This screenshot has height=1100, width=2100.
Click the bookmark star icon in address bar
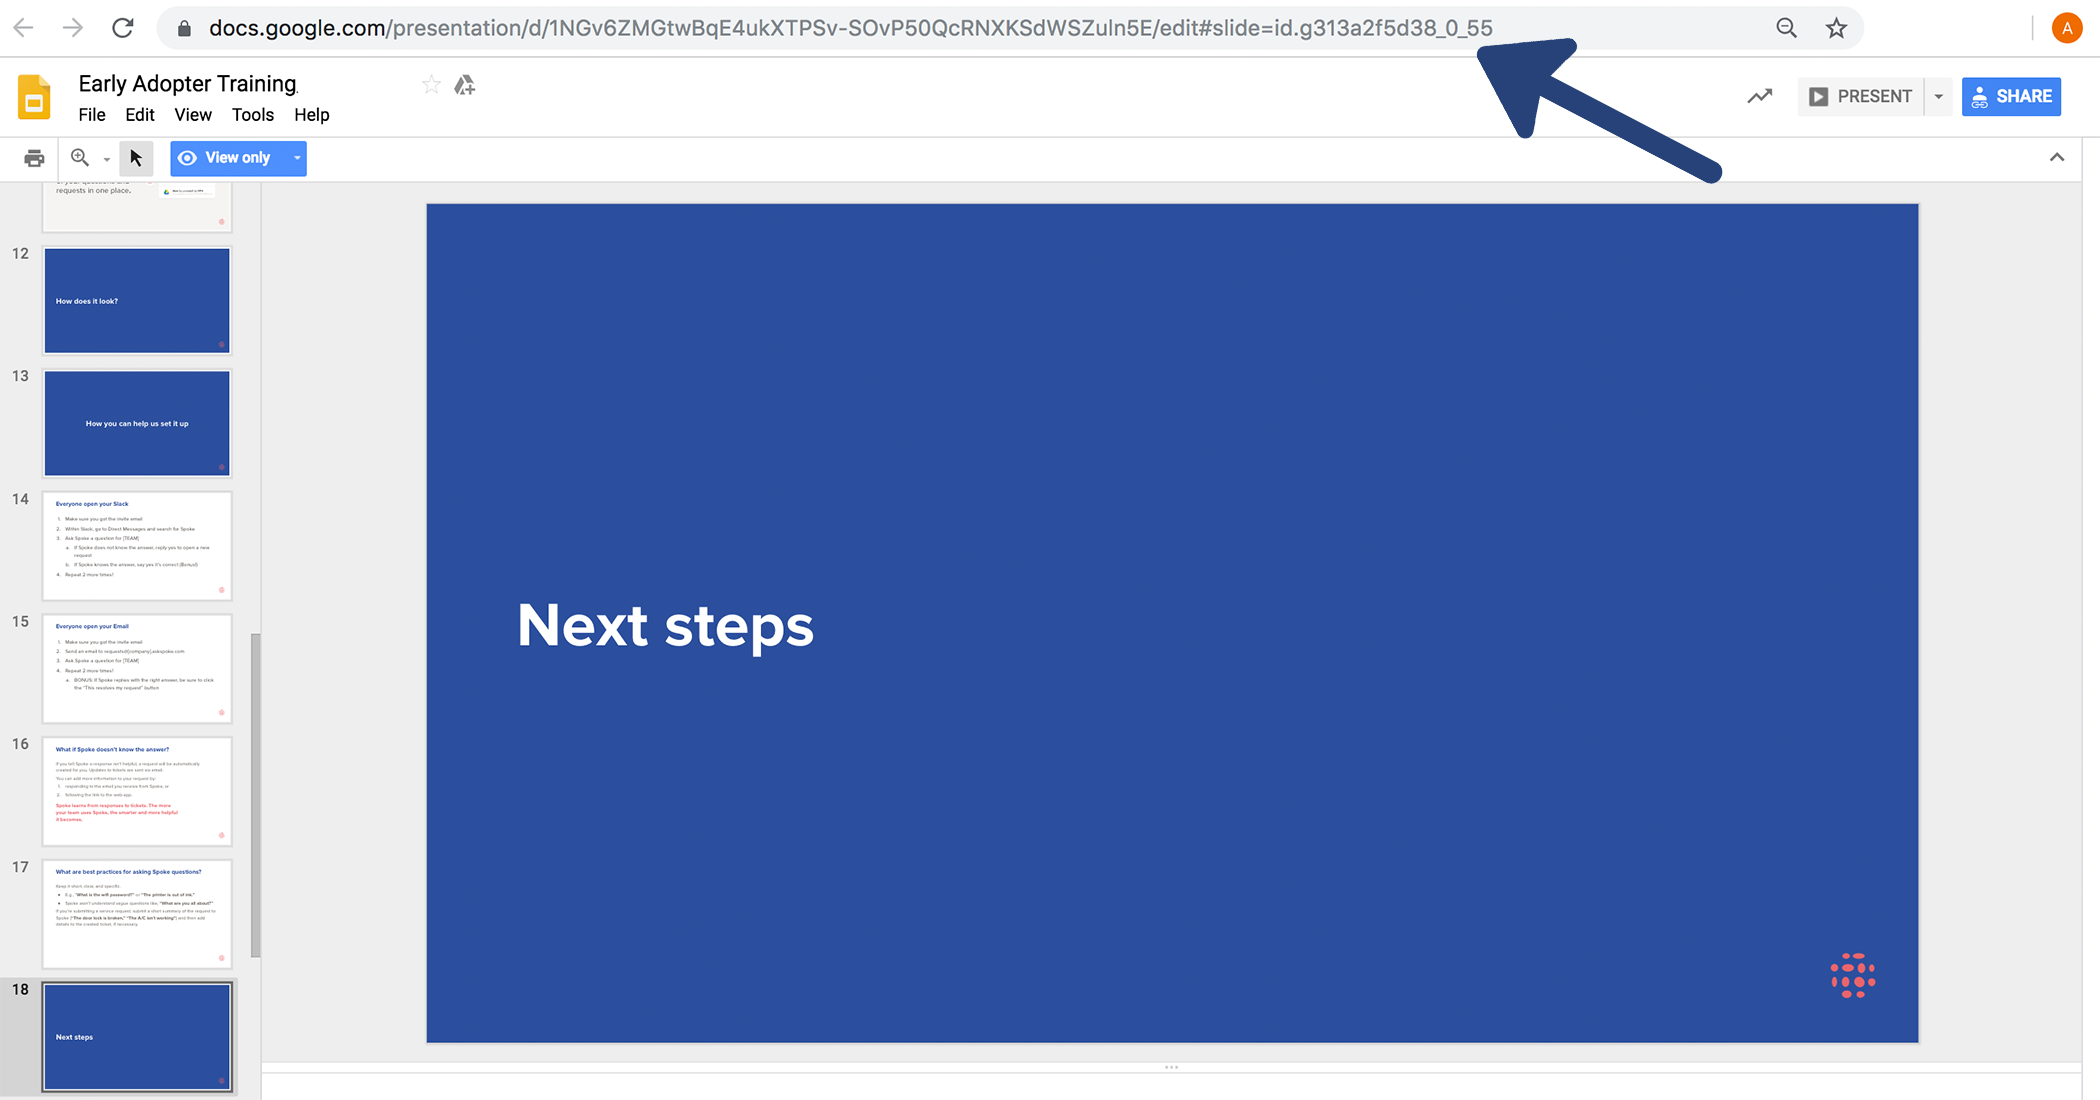click(x=1833, y=28)
